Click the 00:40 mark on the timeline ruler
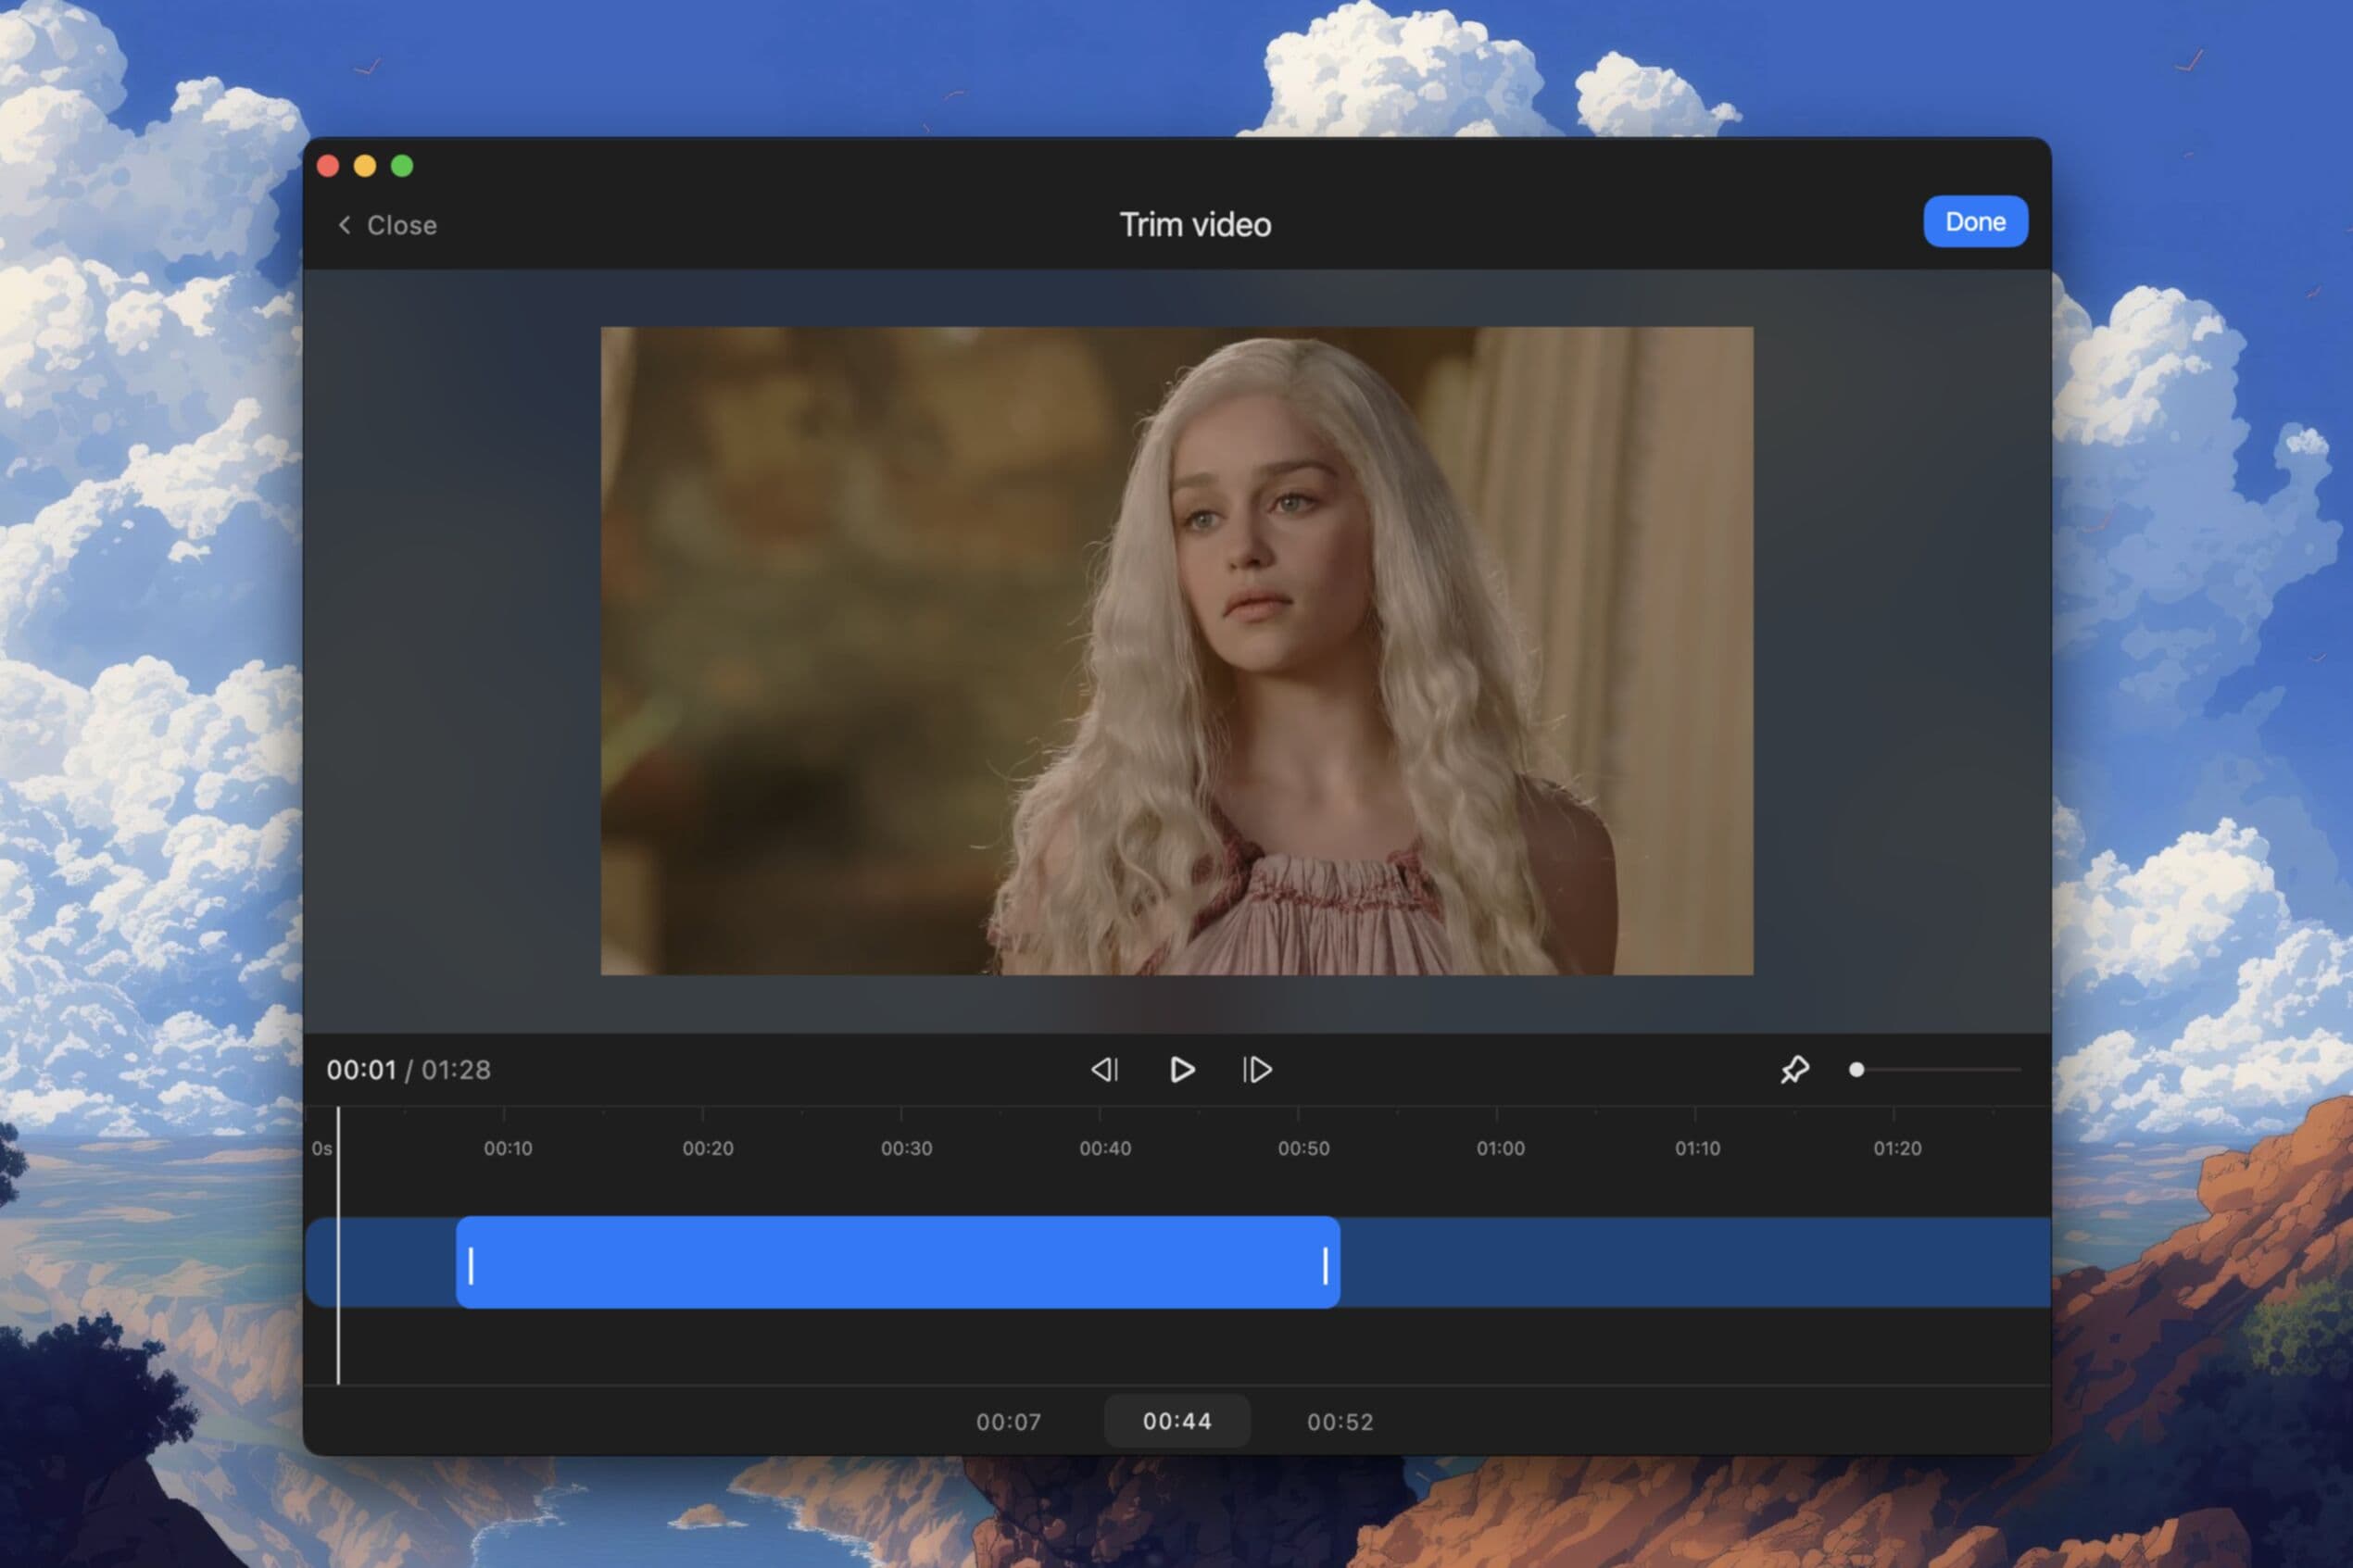This screenshot has height=1568, width=2353. click(x=1105, y=1148)
